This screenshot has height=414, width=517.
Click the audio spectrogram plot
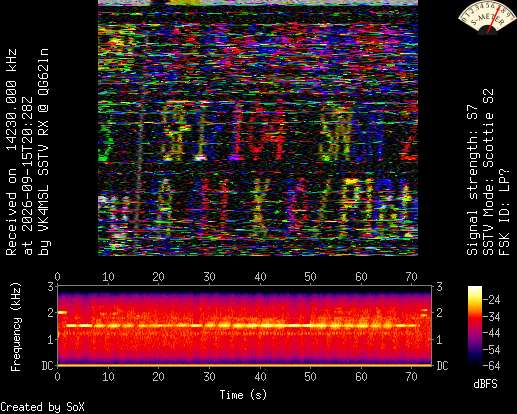pos(245,325)
